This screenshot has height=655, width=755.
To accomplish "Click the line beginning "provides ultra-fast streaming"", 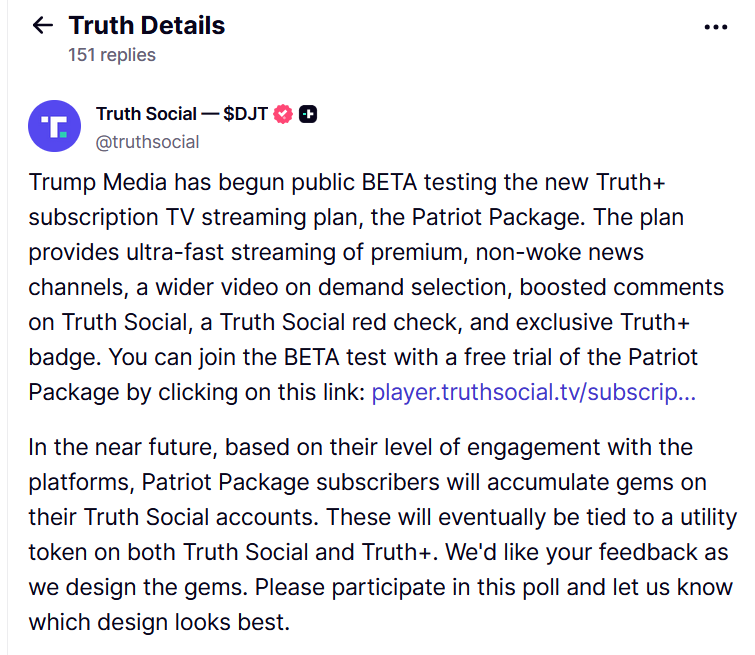I will [x=336, y=252].
